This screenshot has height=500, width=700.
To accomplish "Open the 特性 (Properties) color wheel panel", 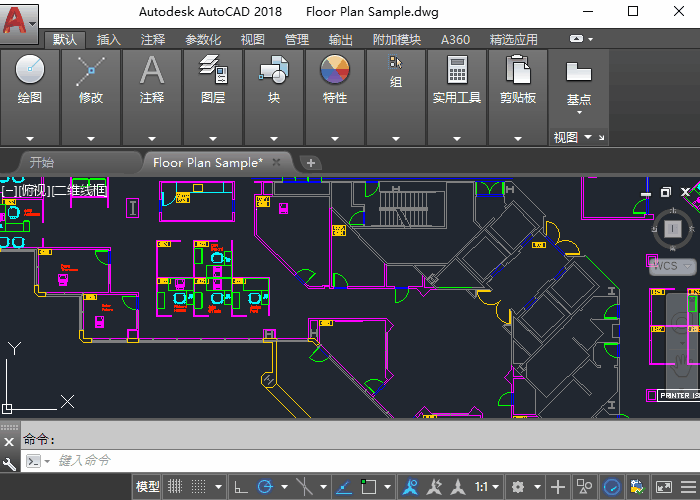I will point(334,69).
